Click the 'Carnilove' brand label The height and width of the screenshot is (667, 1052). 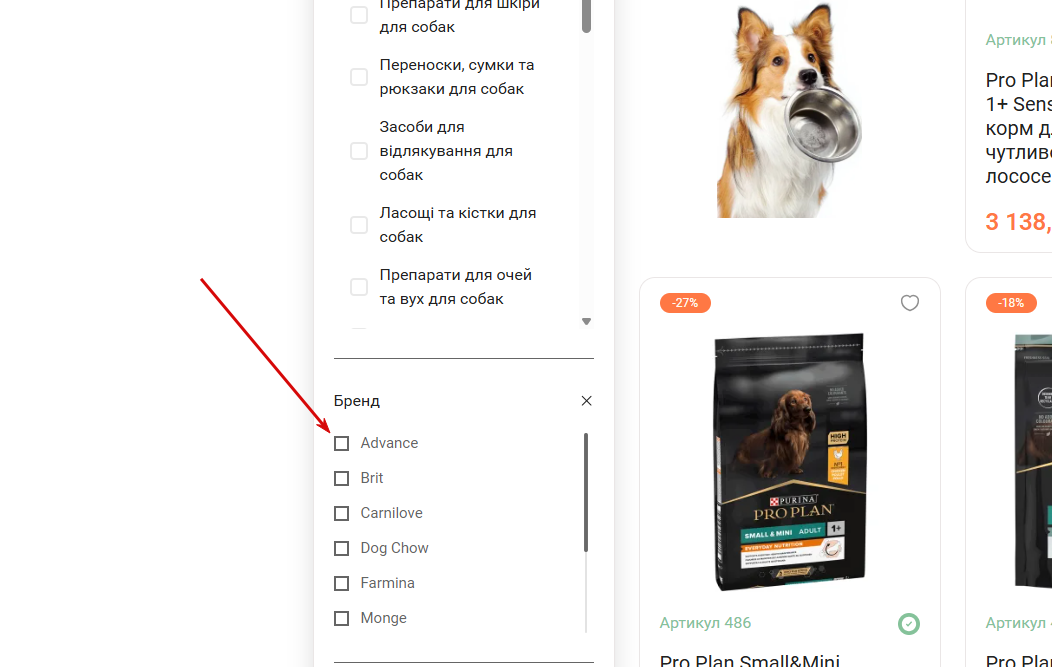pos(392,513)
